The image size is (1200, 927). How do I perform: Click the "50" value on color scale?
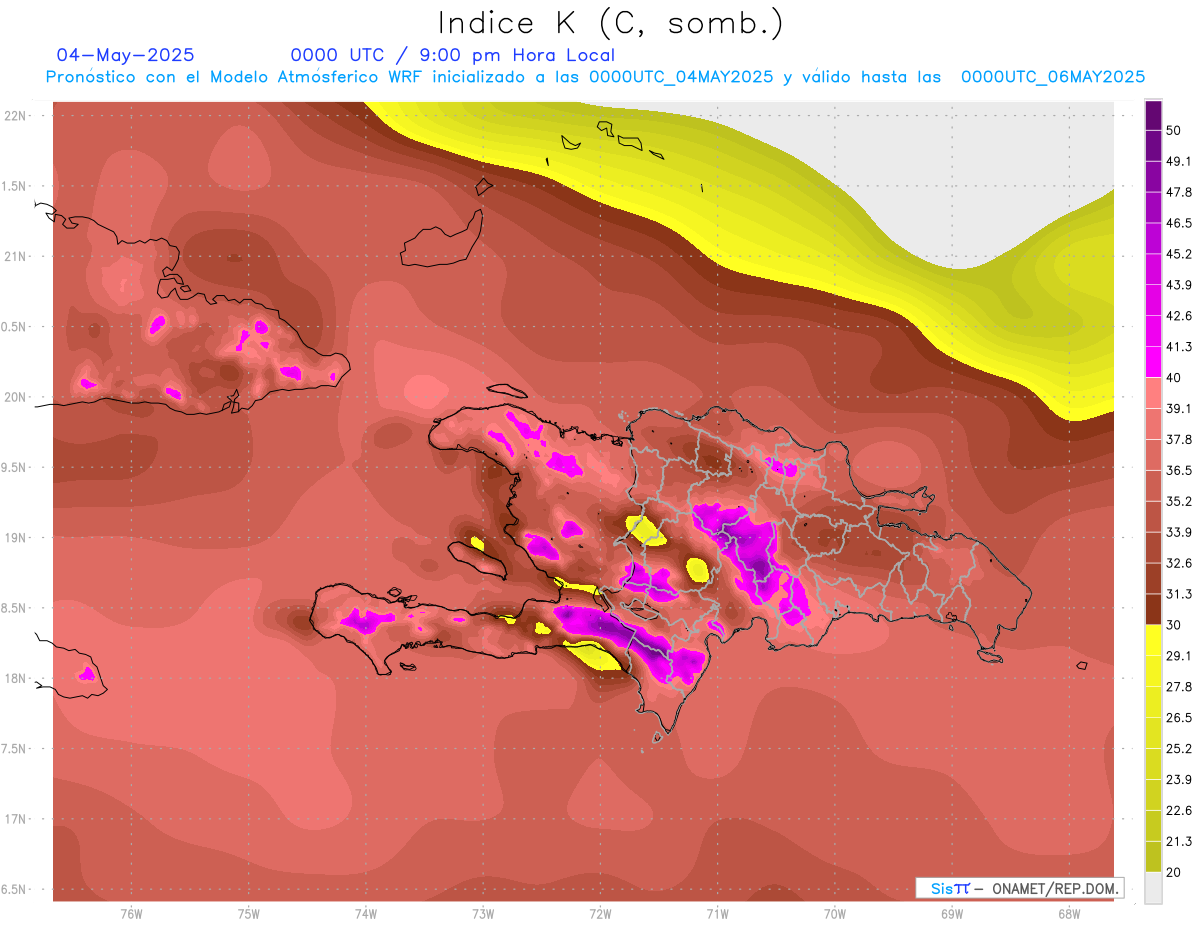(1174, 130)
